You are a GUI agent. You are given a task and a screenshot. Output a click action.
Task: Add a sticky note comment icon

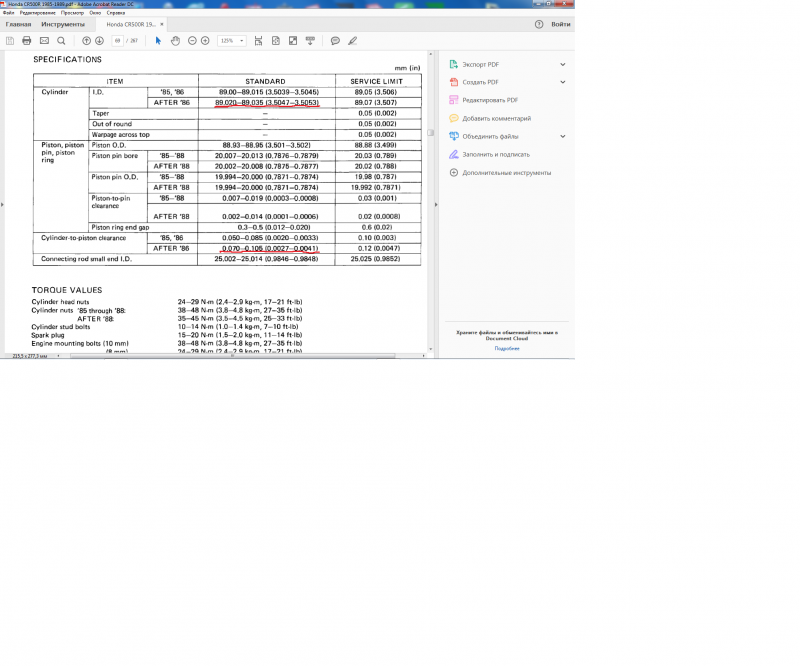click(335, 41)
